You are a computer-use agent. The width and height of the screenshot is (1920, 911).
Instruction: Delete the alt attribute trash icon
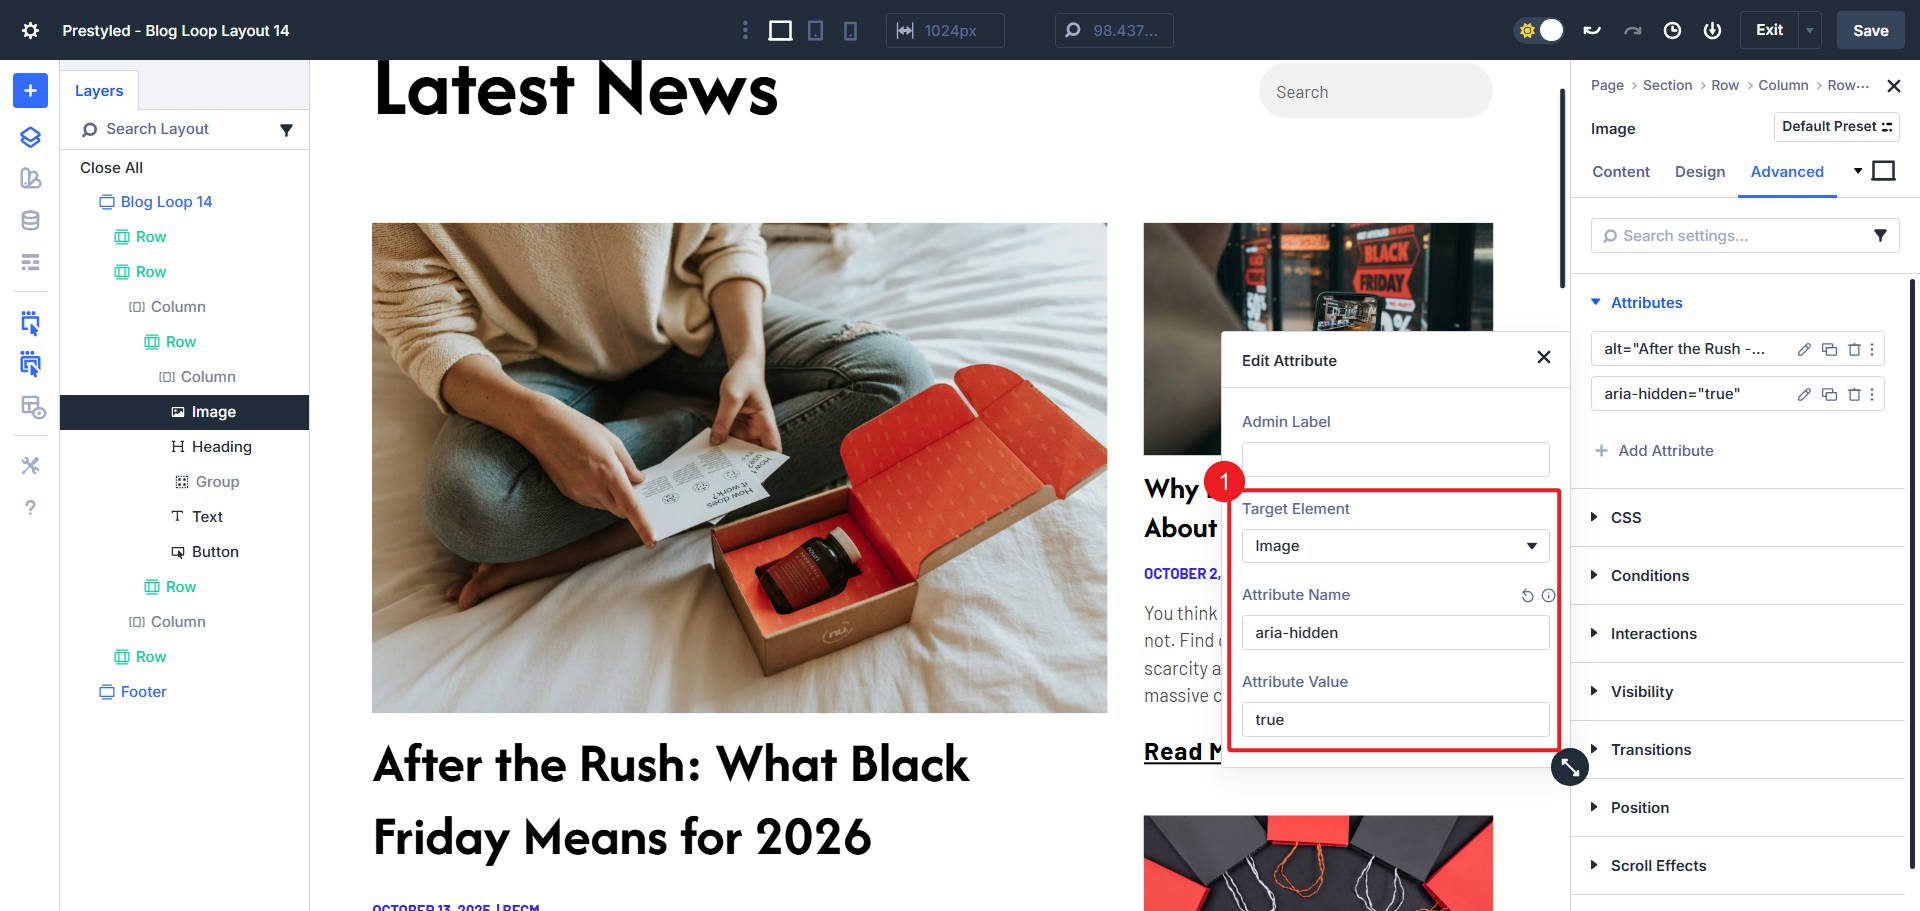click(x=1854, y=349)
